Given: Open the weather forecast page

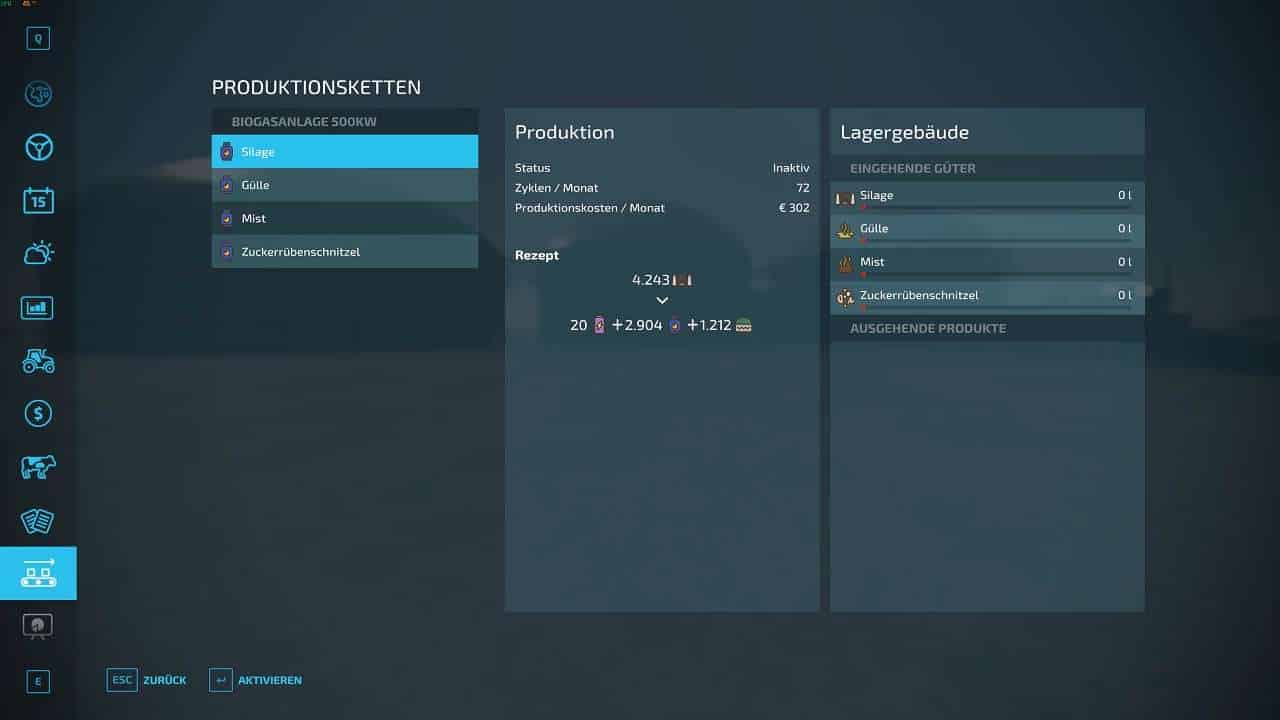Looking at the screenshot, I should (x=38, y=254).
